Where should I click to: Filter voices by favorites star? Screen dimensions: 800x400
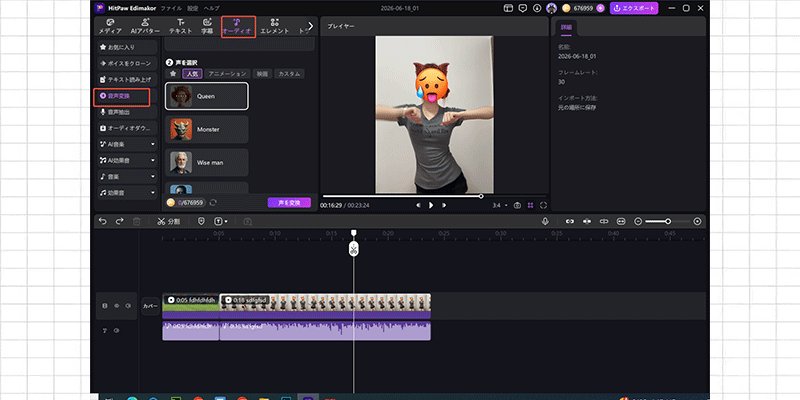pos(173,73)
